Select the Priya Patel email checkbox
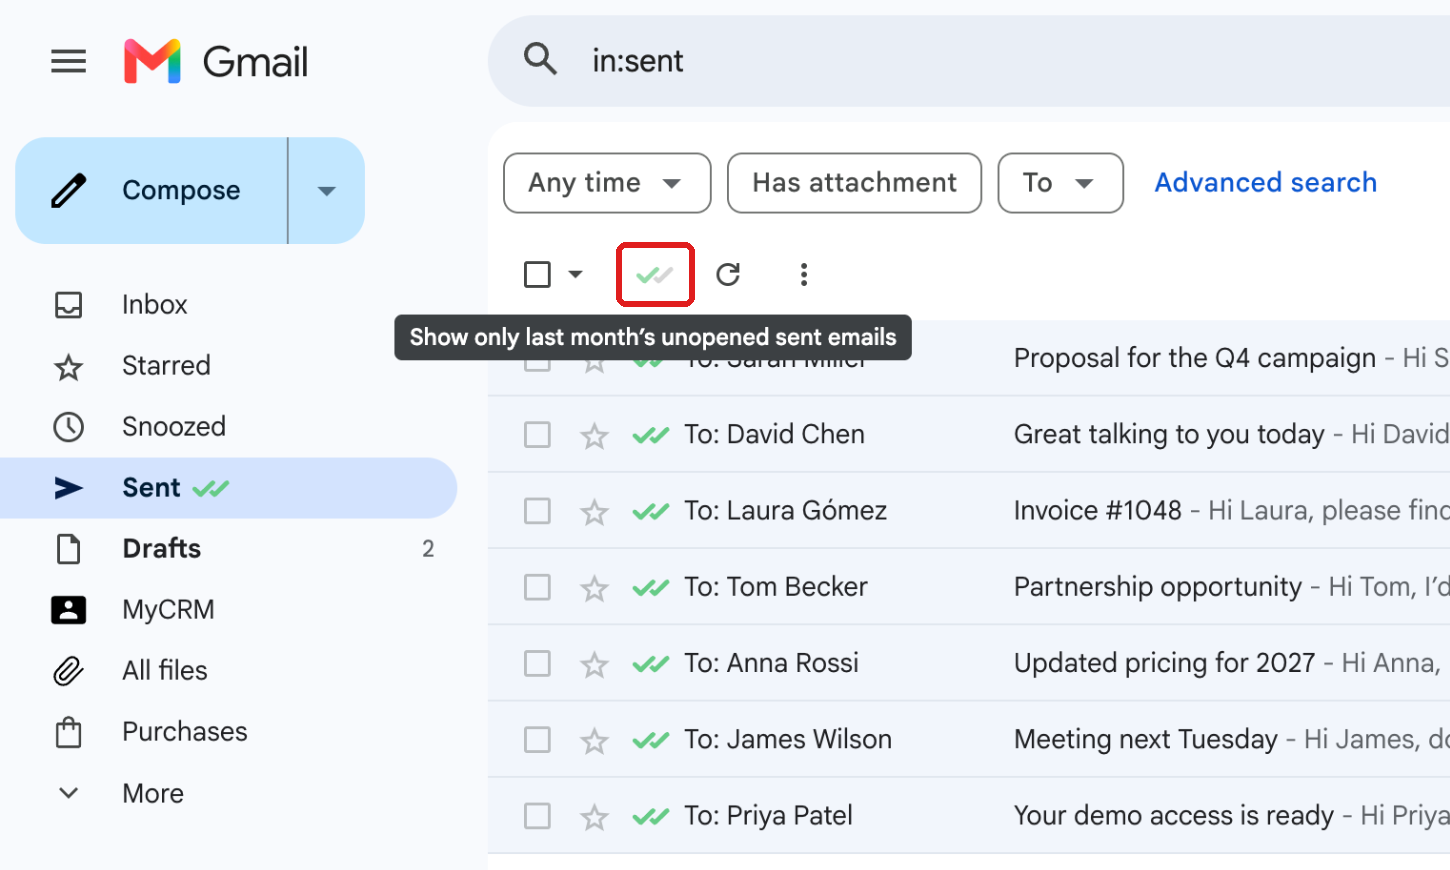Viewport: 1450px width, 870px height. pos(537,816)
